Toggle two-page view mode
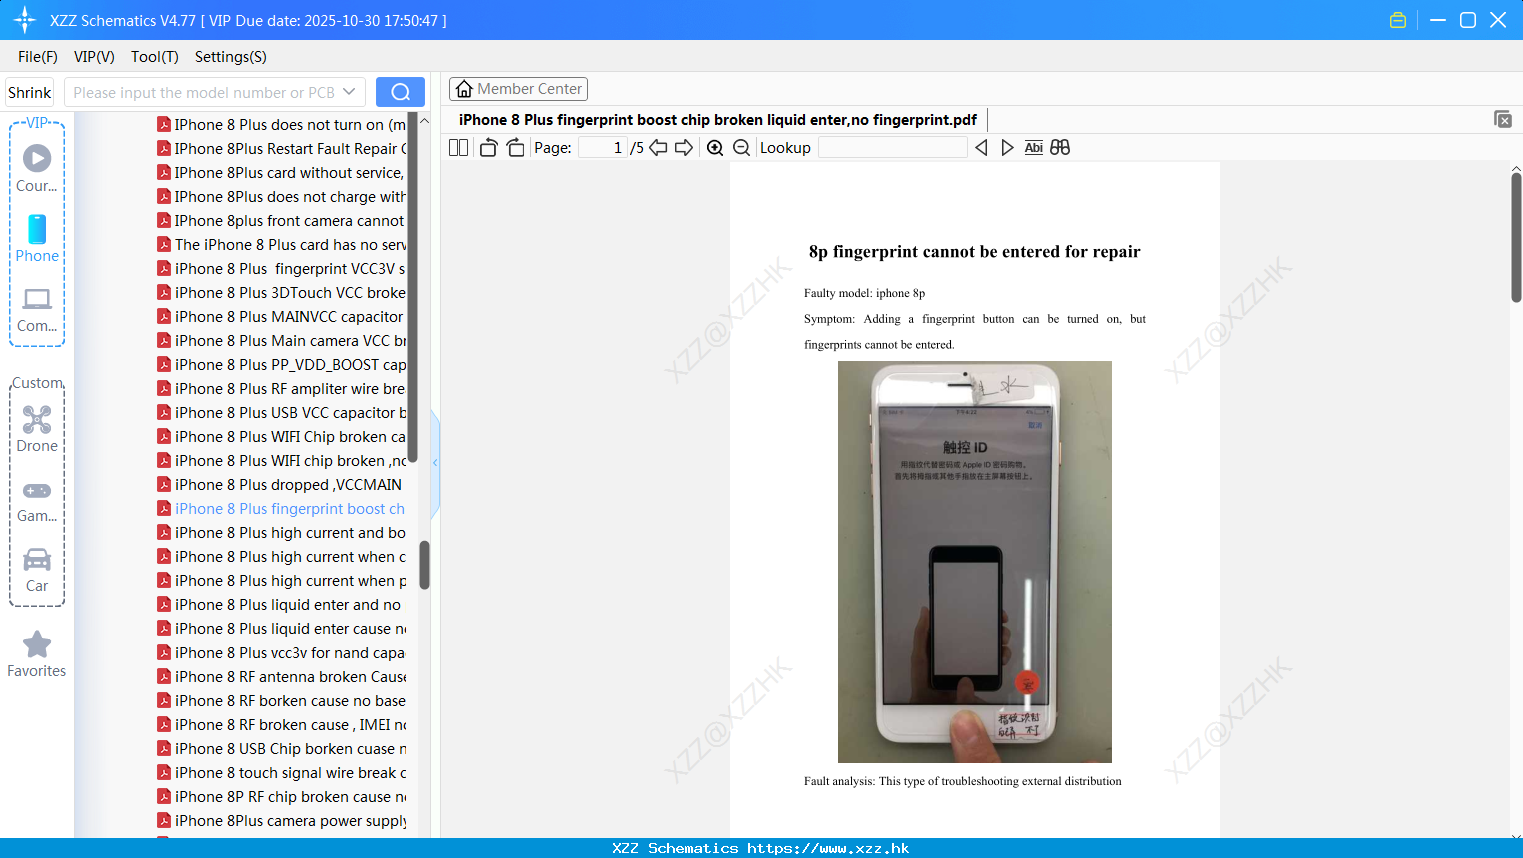Viewport: 1523px width, 858px height. 457,147
